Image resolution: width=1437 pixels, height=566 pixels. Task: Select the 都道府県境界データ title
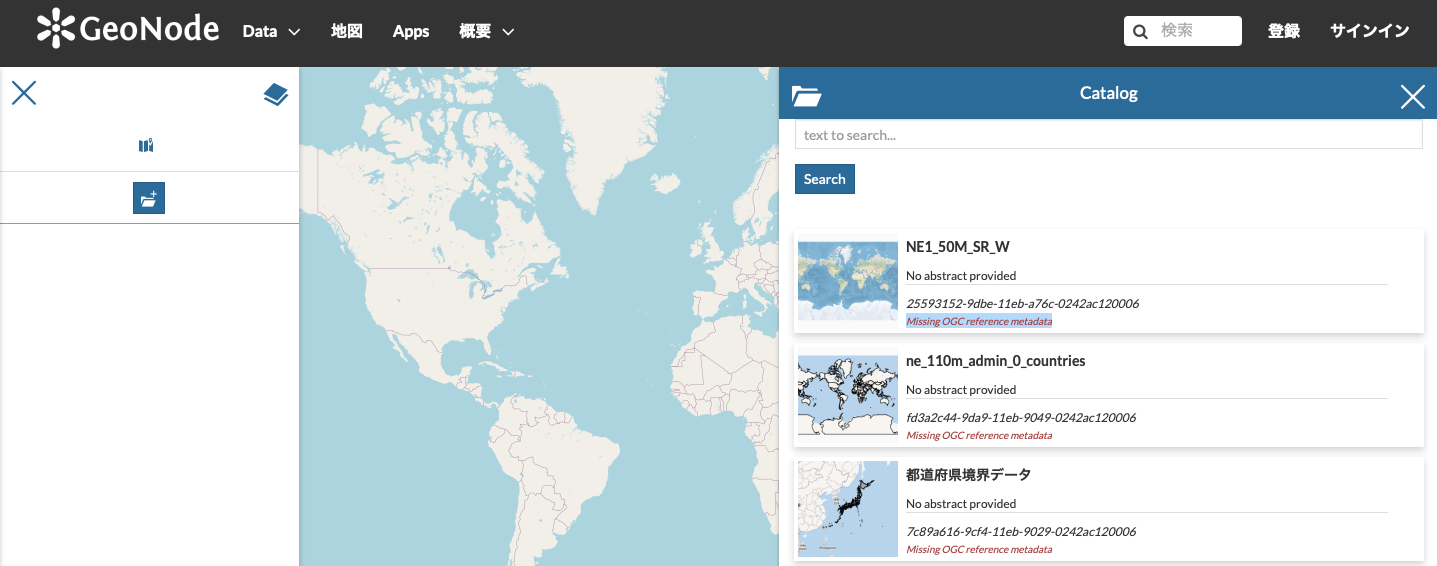[x=968, y=475]
